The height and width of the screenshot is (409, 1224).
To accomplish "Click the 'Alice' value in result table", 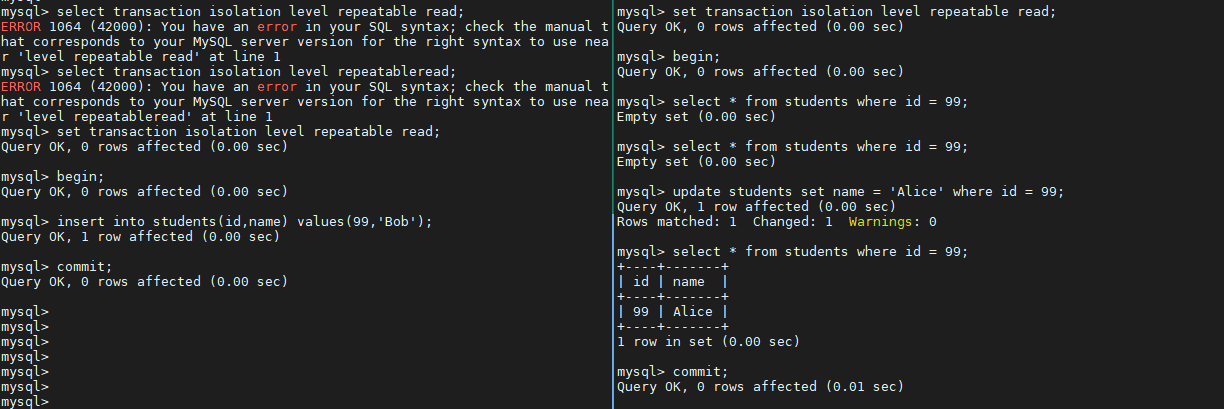I will point(693,311).
